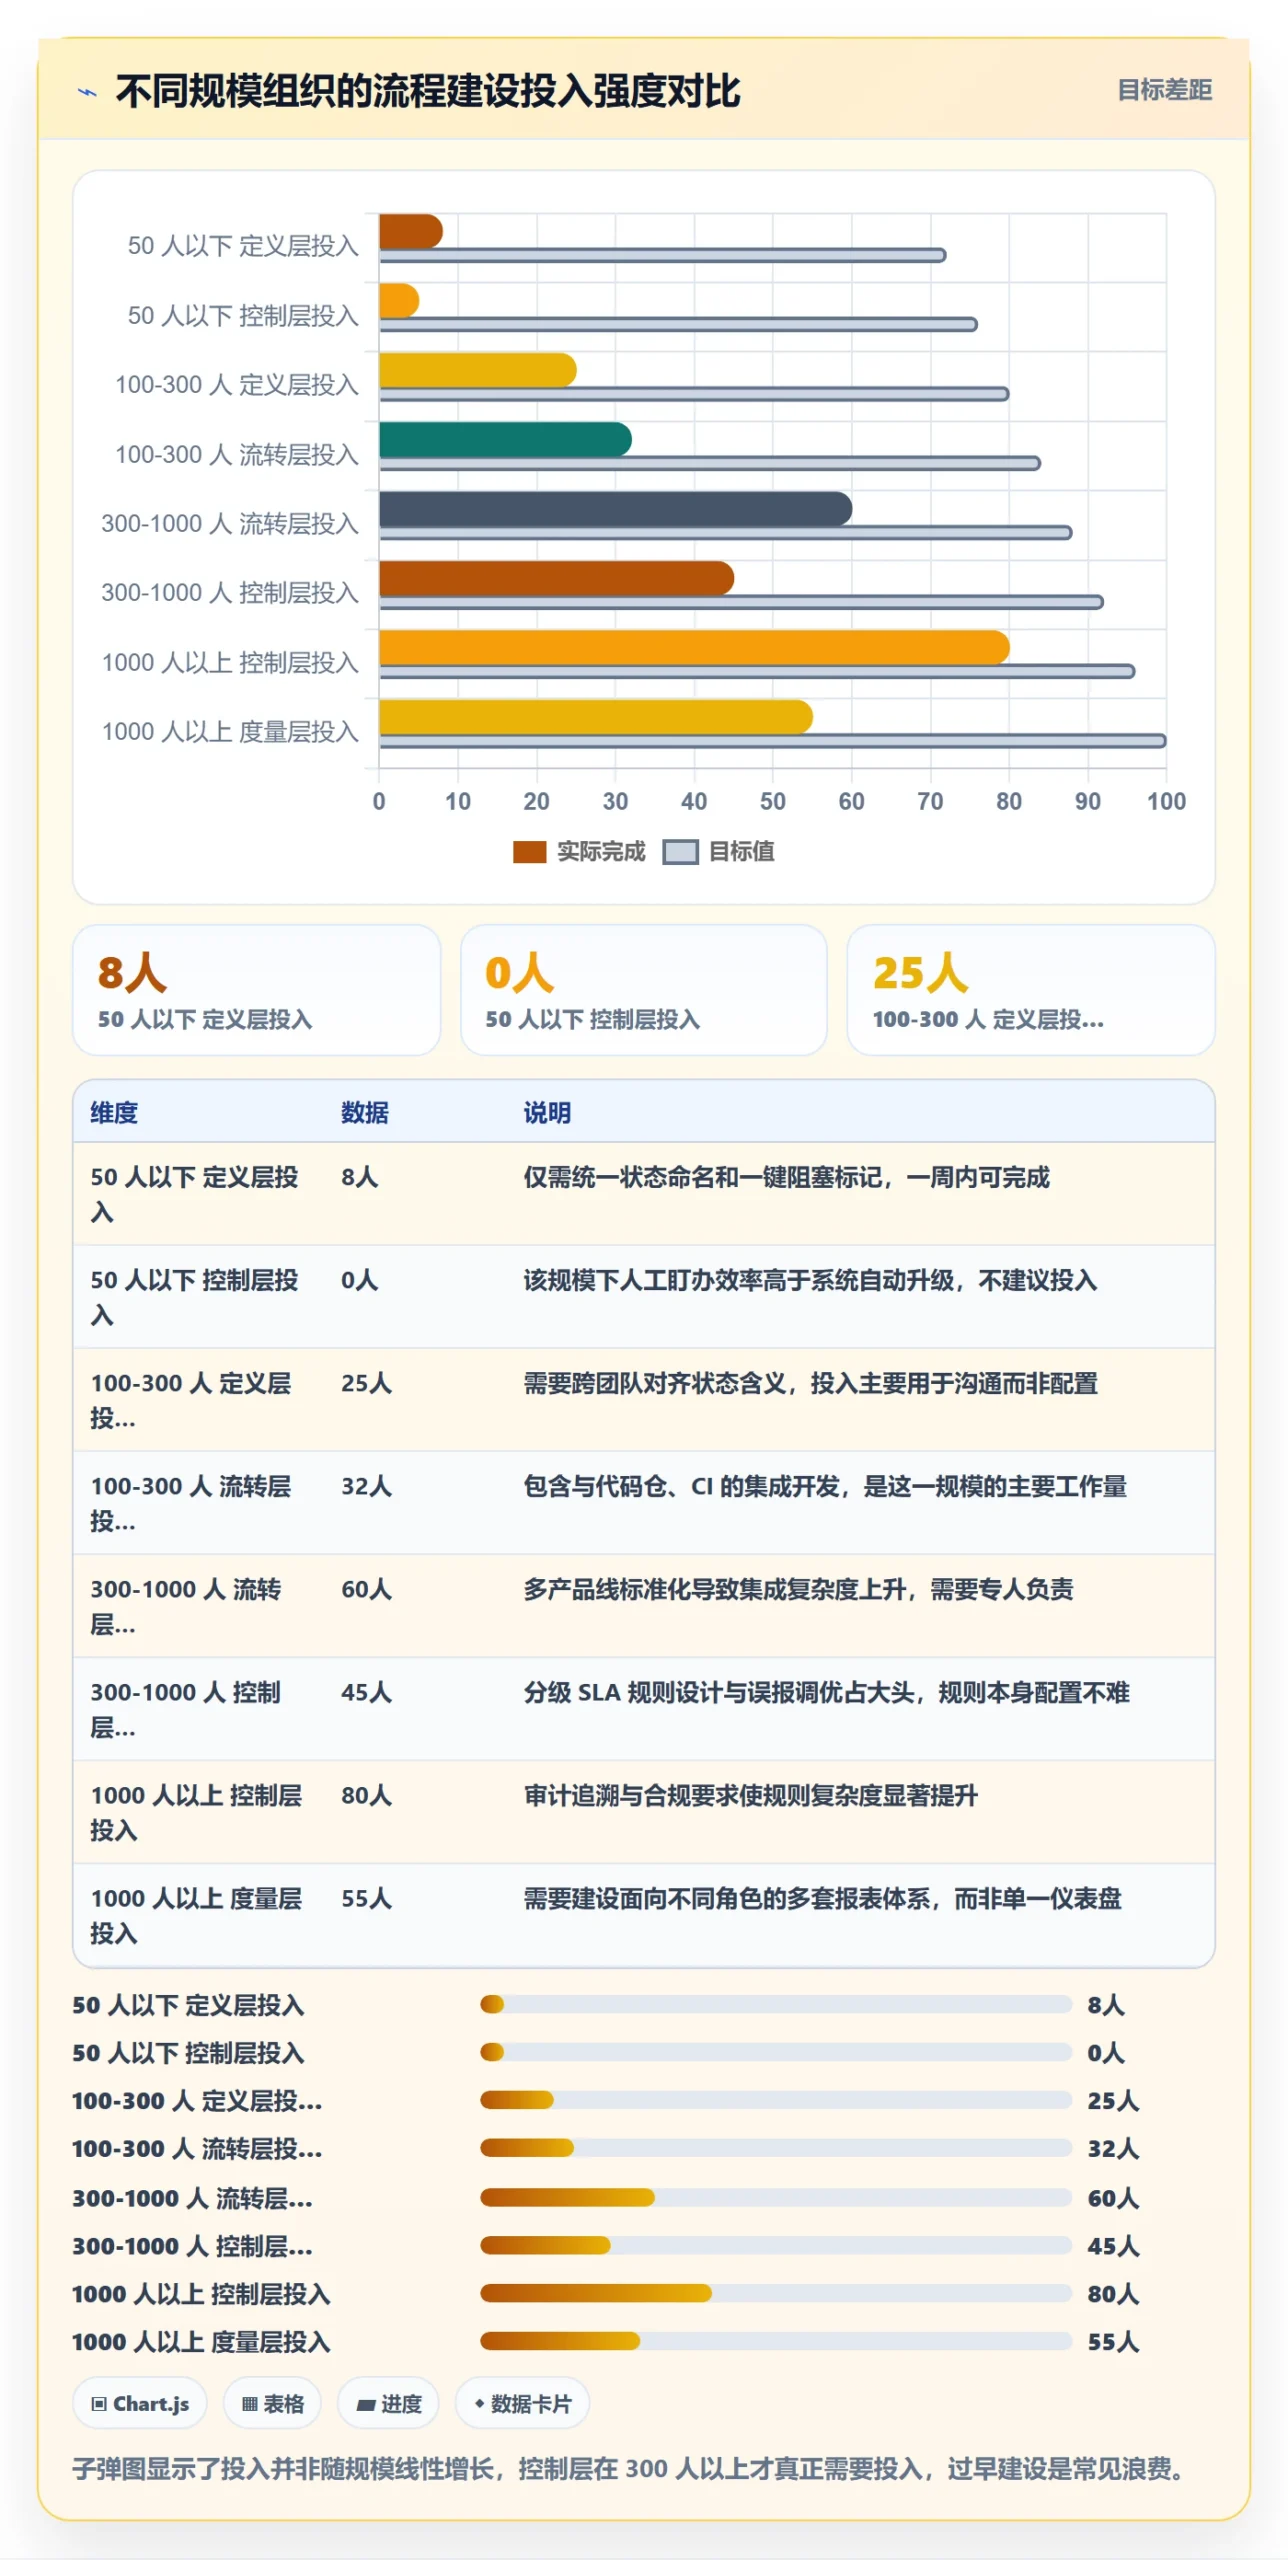The width and height of the screenshot is (1288, 2560).
Task: Select the teal 100-300 人 流转层投入 chart bar
Action: 505,439
